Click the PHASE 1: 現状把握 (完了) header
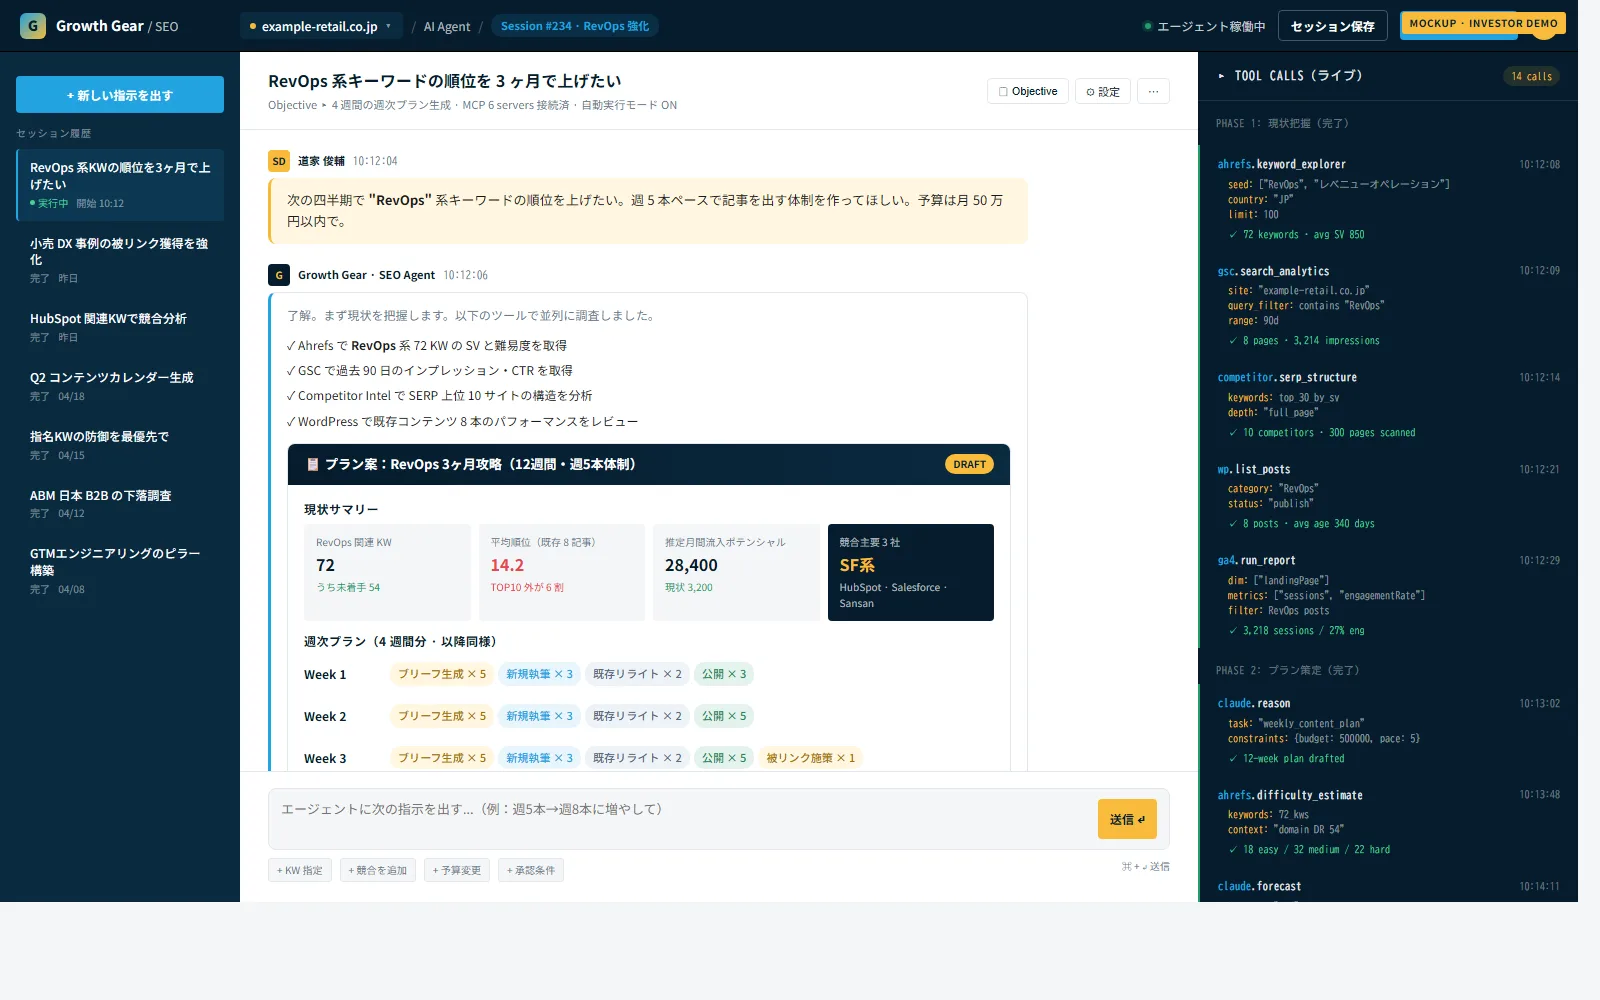Image resolution: width=1600 pixels, height=1000 pixels. click(1282, 123)
